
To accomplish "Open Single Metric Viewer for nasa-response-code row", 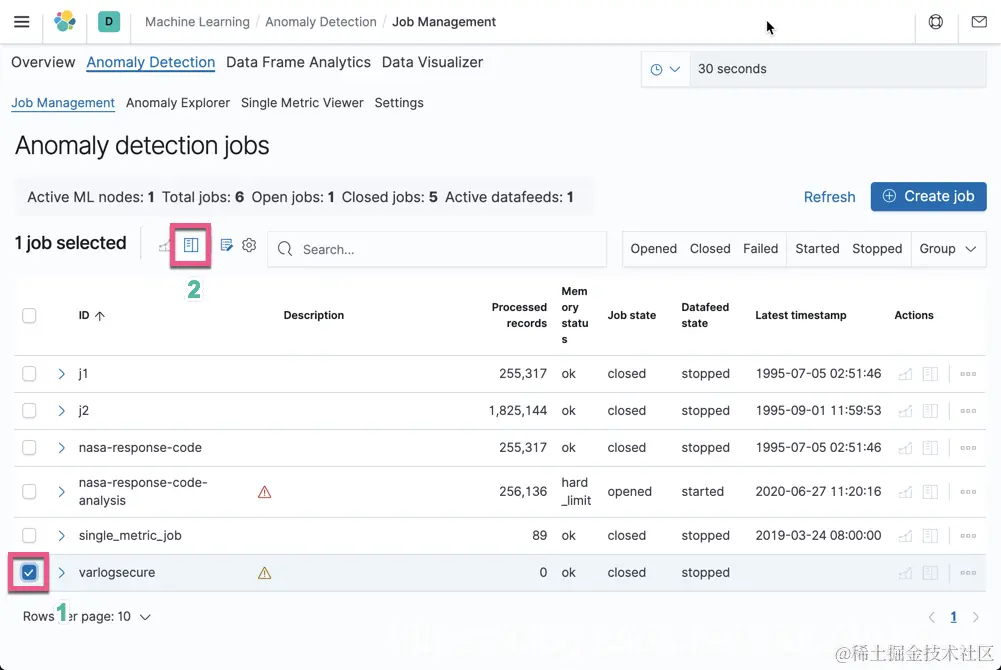I will tap(905, 448).
